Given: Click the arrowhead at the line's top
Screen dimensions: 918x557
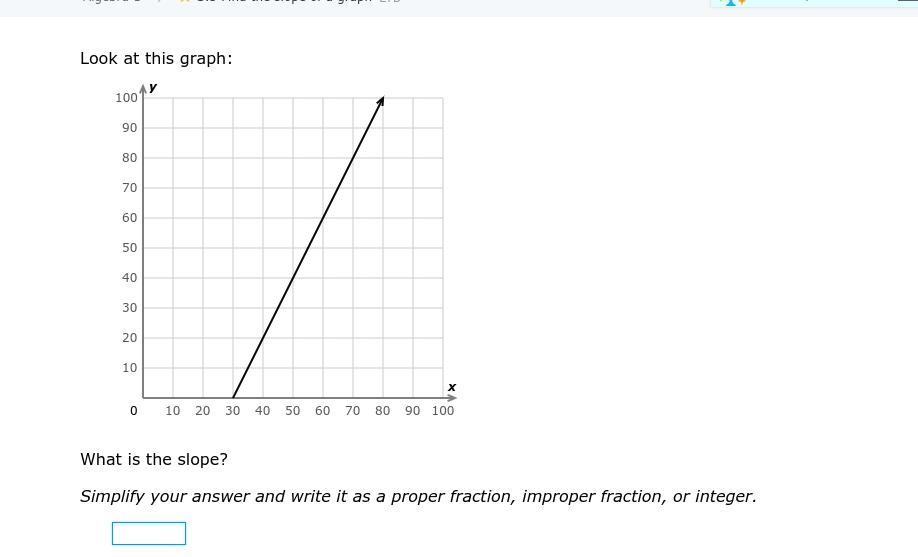Looking at the screenshot, I should (x=381, y=102).
